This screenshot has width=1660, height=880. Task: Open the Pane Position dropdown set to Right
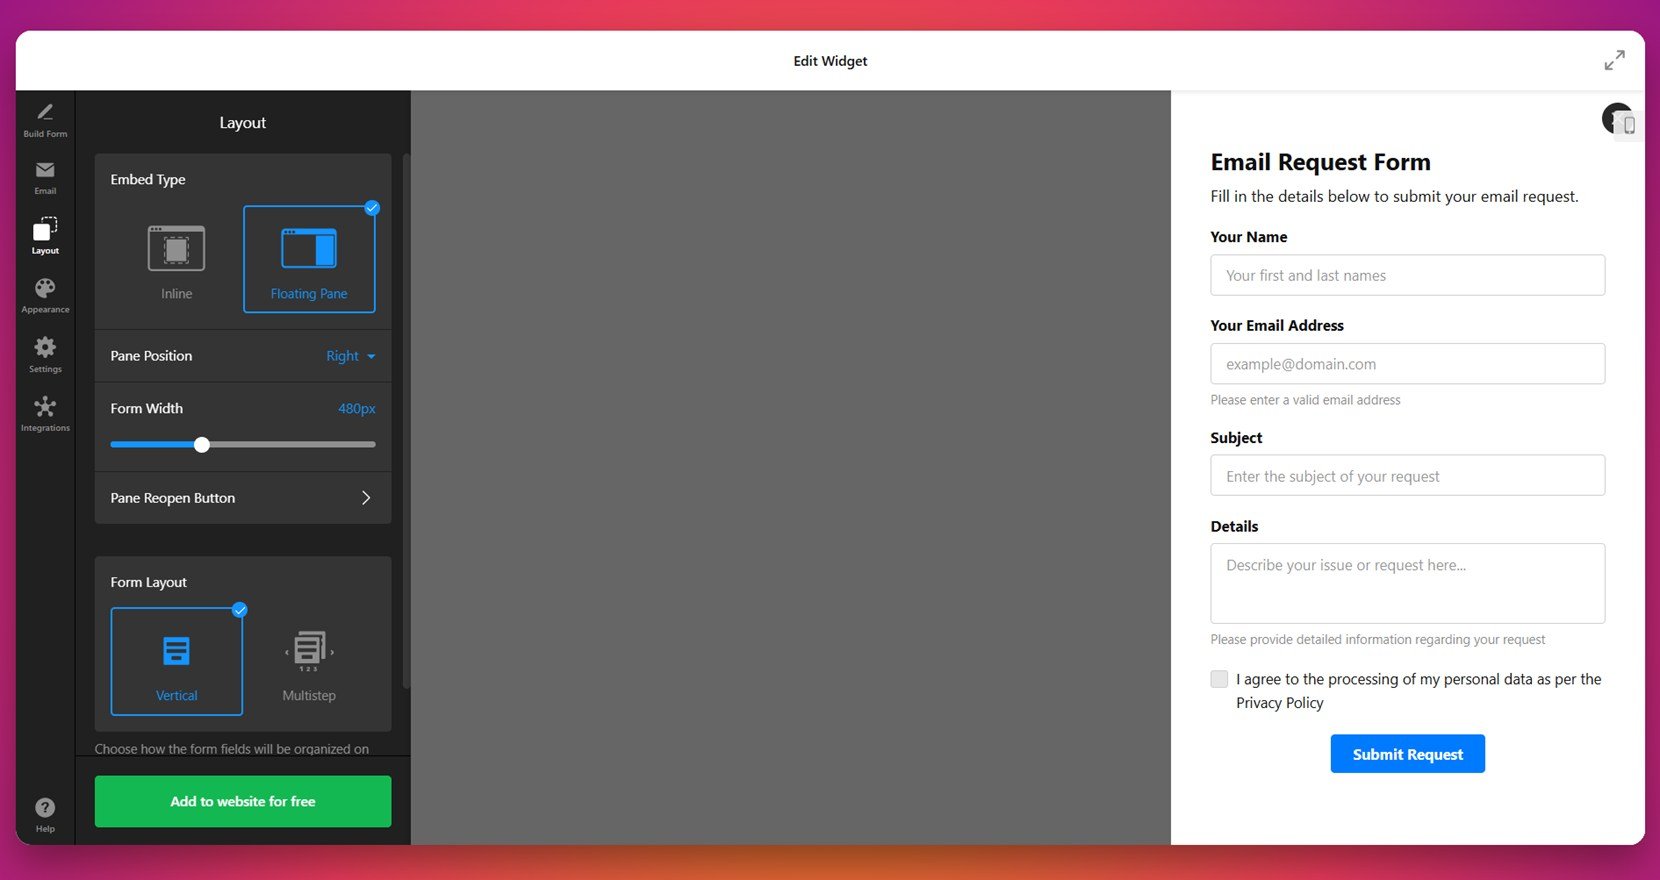350,356
